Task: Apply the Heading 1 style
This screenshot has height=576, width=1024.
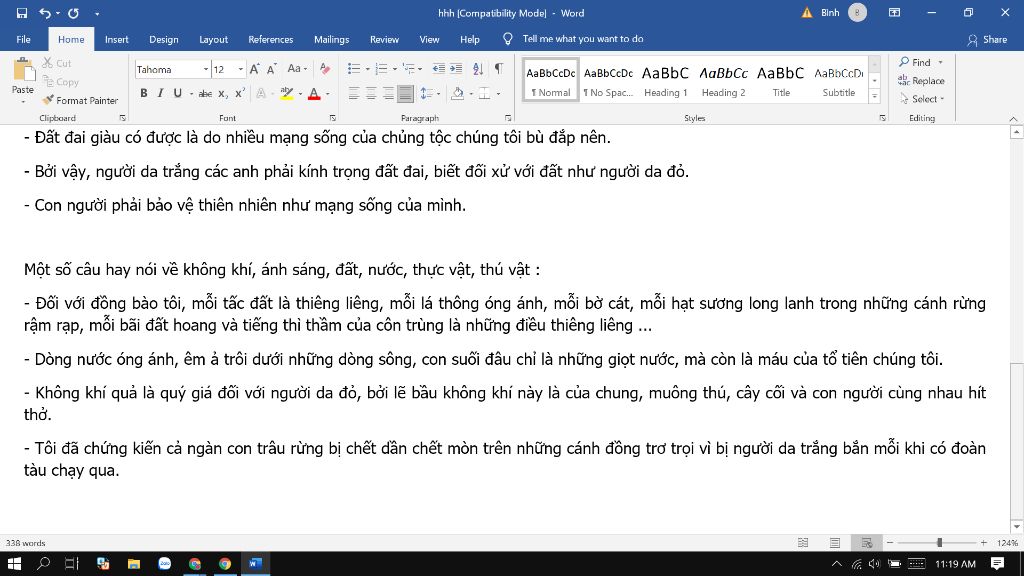Action: pos(665,80)
